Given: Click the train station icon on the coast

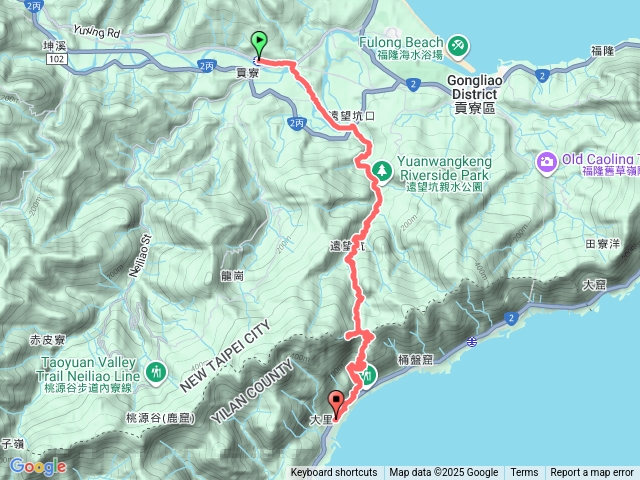Looking at the screenshot, I should tap(472, 342).
